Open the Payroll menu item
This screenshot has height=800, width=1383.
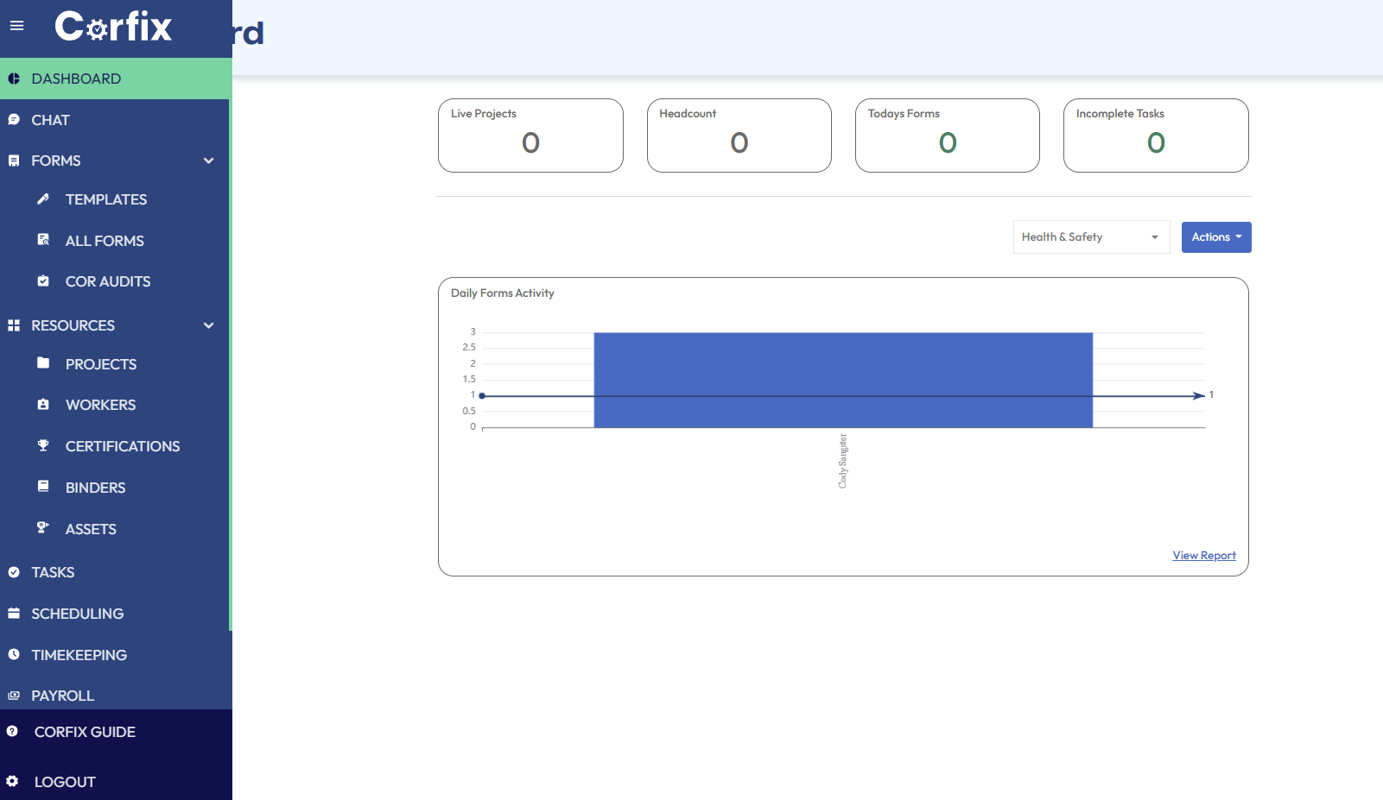click(62, 695)
